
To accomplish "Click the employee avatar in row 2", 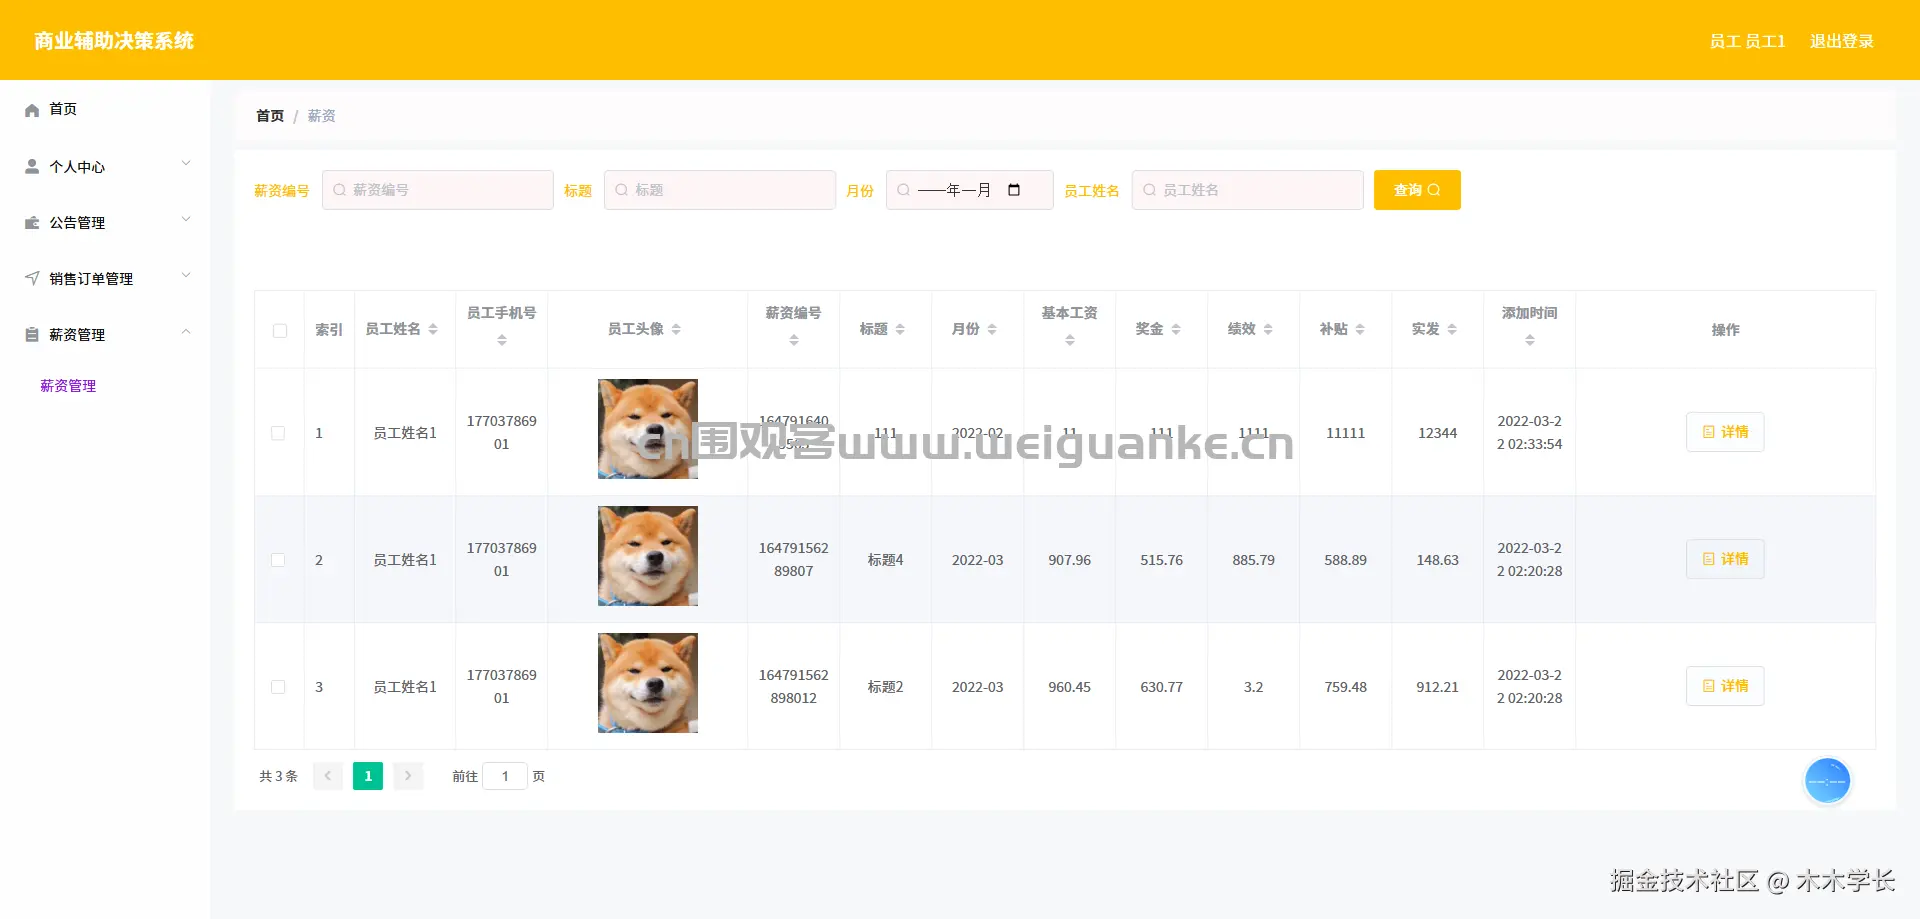I will pos(648,556).
